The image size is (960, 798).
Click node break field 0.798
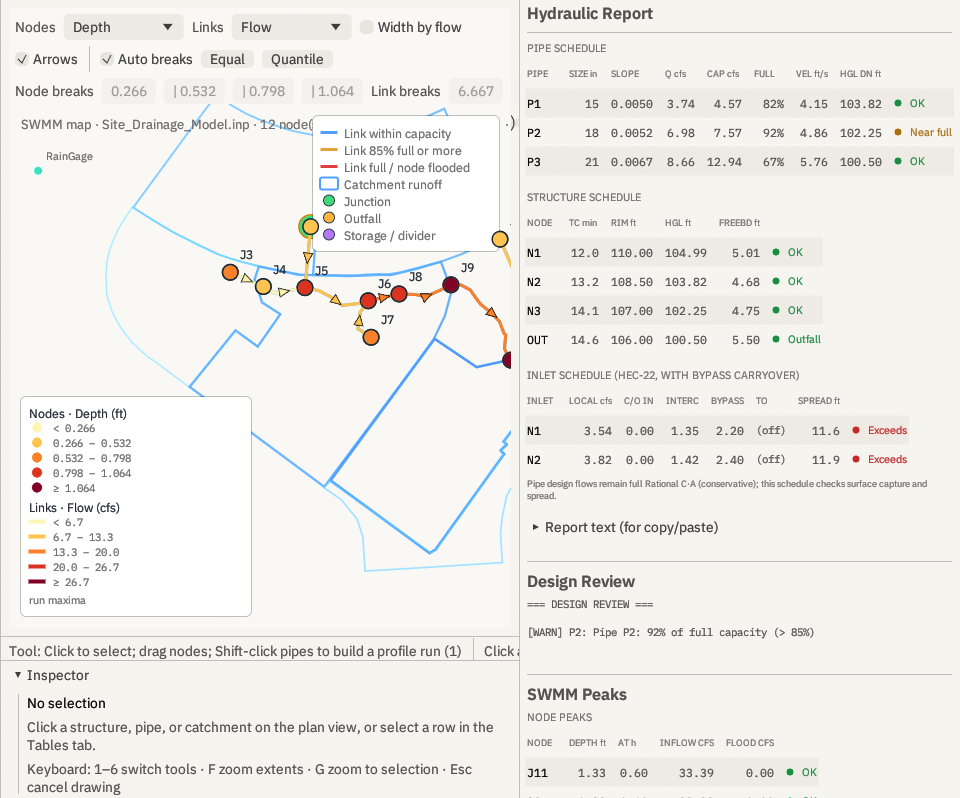264,91
